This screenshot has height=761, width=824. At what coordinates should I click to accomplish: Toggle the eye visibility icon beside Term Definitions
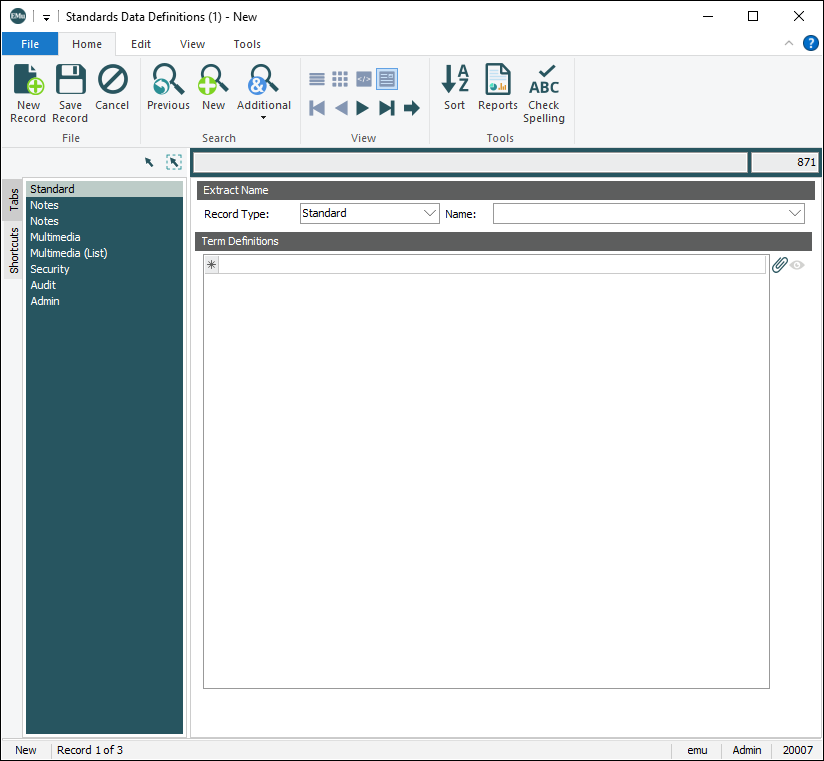pyautogui.click(x=797, y=265)
